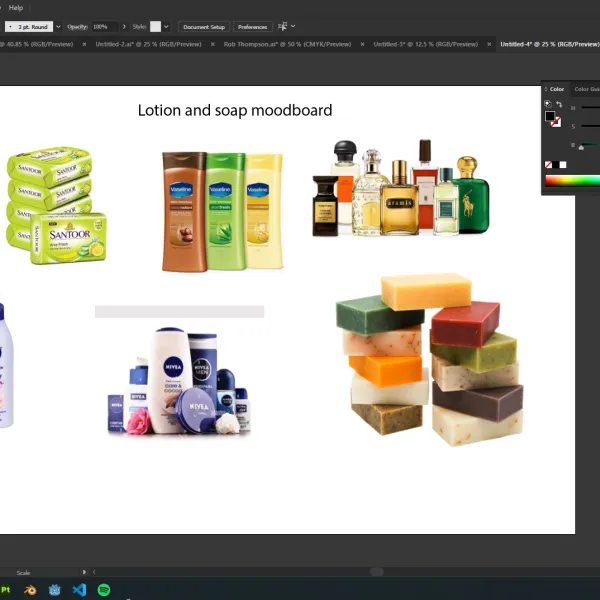This screenshot has width=600, height=600.
Task: Click the Style label in the control bar
Action: pos(139,27)
